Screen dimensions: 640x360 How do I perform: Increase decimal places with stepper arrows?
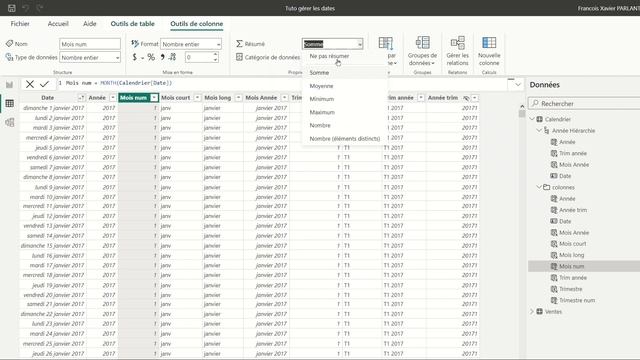pyautogui.click(x=216, y=55)
